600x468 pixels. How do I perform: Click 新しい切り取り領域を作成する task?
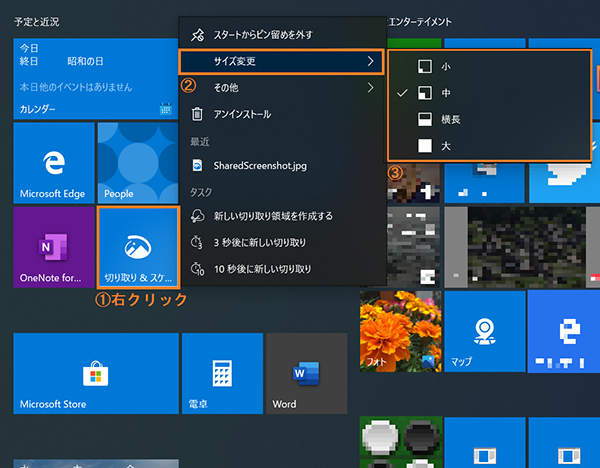281,216
